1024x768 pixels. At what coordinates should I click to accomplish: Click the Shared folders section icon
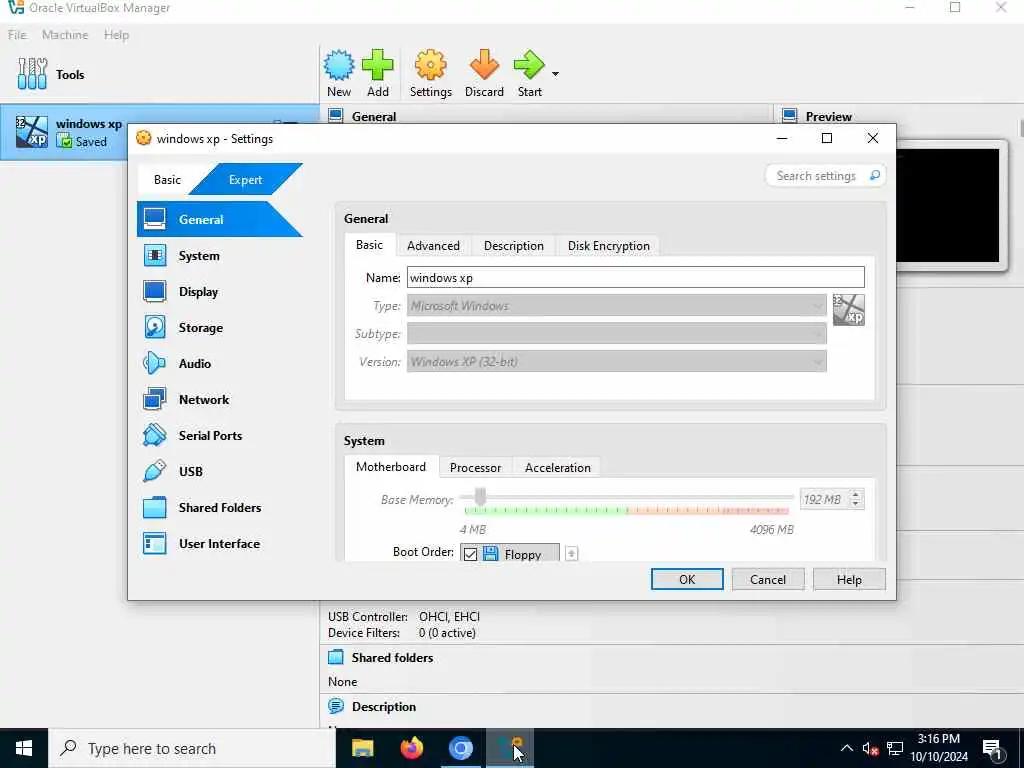[x=336, y=657]
